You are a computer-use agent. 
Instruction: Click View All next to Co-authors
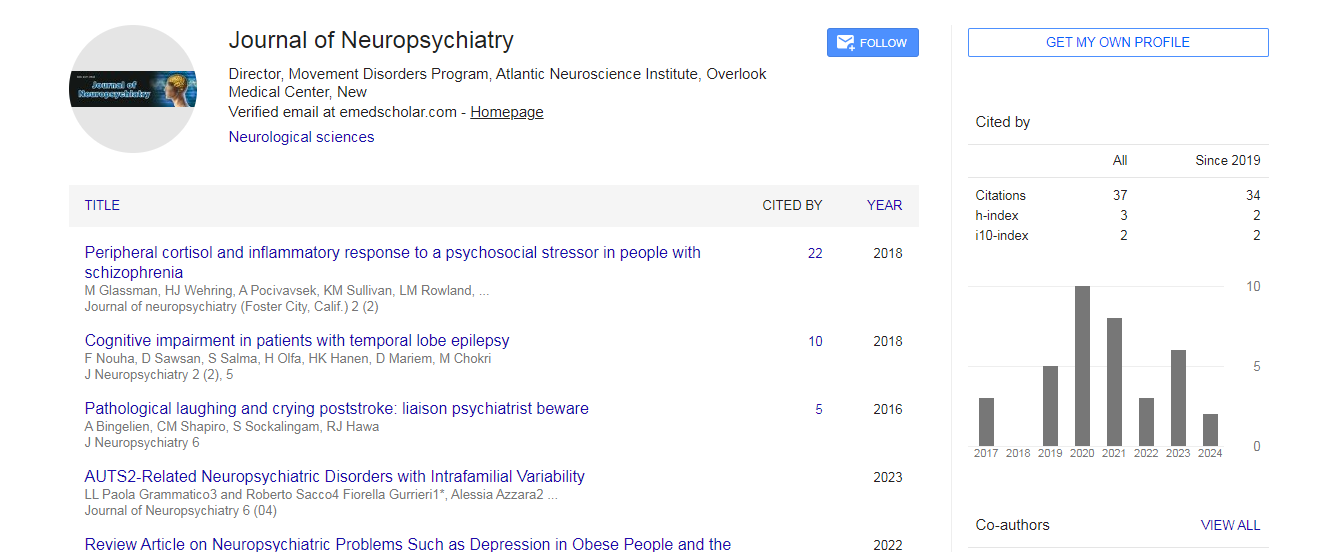coord(1230,525)
